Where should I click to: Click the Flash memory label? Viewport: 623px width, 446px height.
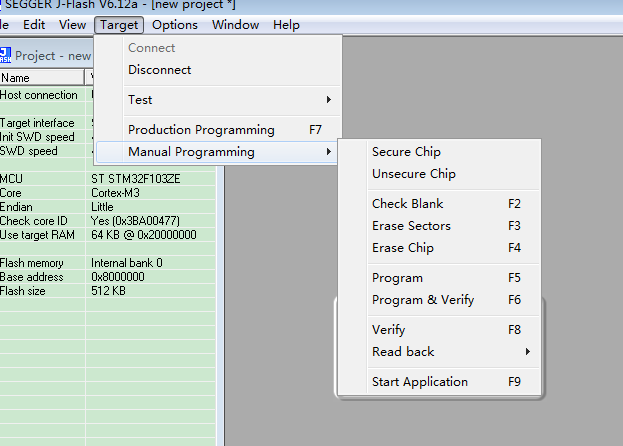[x=32, y=263]
